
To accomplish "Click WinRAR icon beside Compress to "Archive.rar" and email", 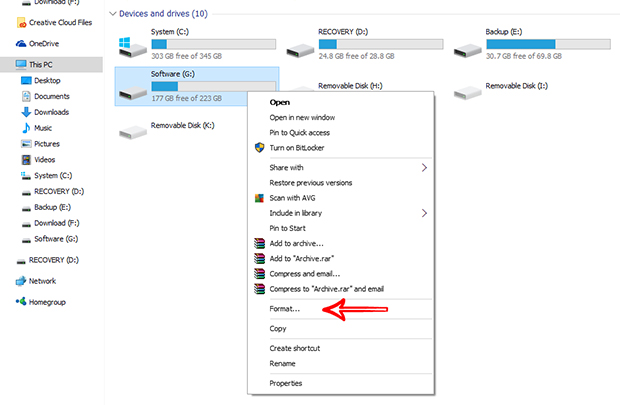I will 259,289.
